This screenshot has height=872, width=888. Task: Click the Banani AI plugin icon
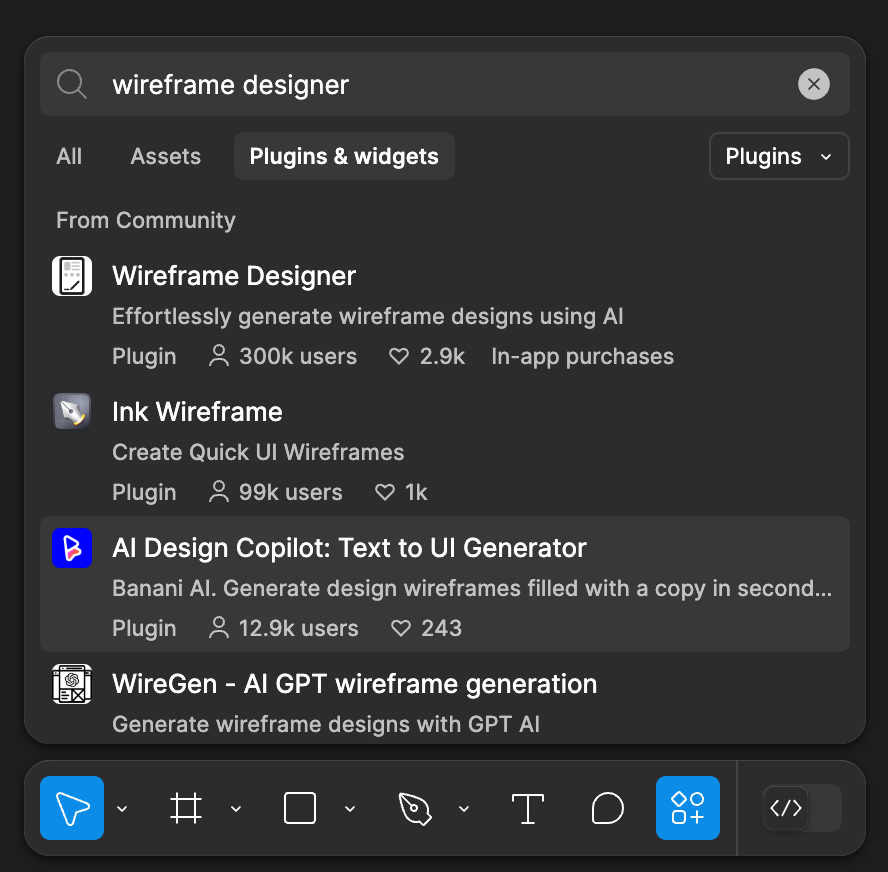[72, 548]
